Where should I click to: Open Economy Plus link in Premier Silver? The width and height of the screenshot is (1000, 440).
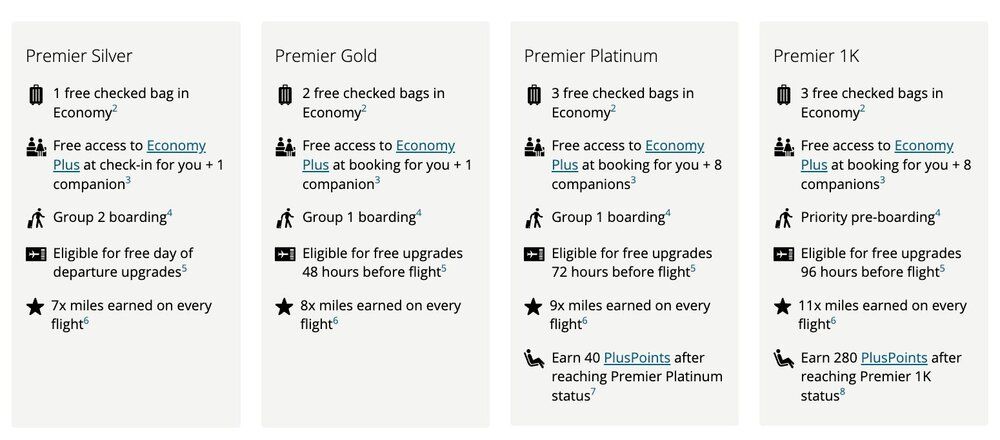click(176, 146)
